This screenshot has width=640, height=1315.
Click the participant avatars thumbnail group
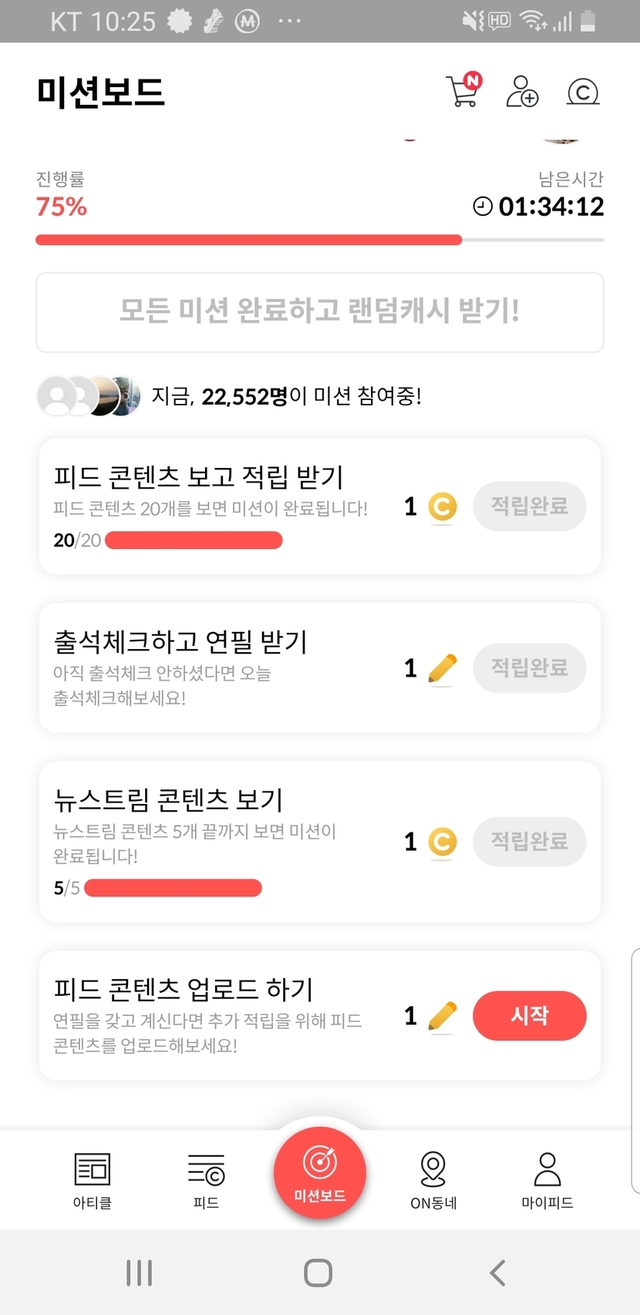pyautogui.click(x=86, y=397)
